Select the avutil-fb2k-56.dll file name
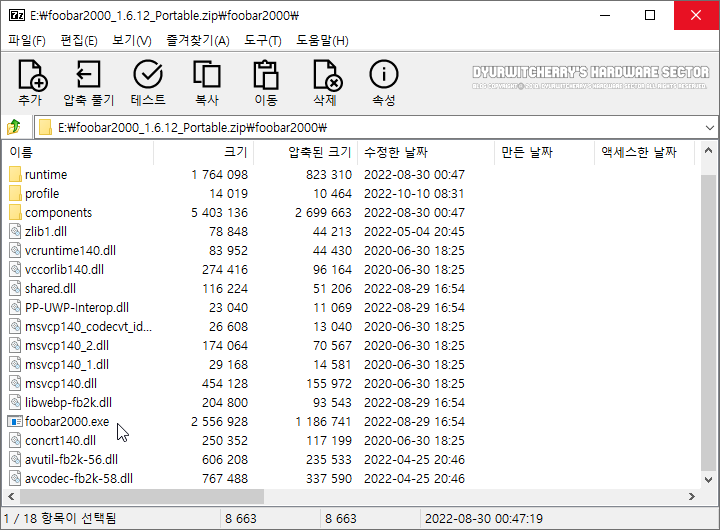720x530 pixels. [x=71, y=460]
